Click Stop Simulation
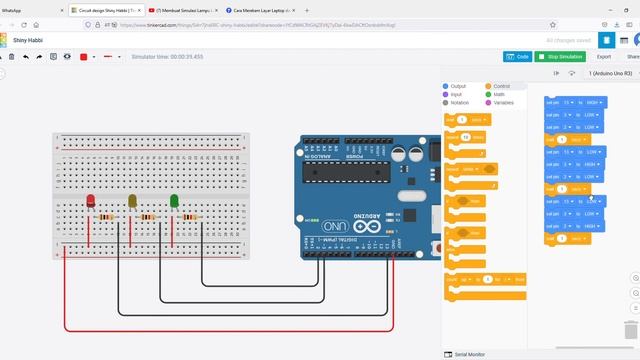Image resolution: width=640 pixels, height=360 pixels. click(x=560, y=57)
